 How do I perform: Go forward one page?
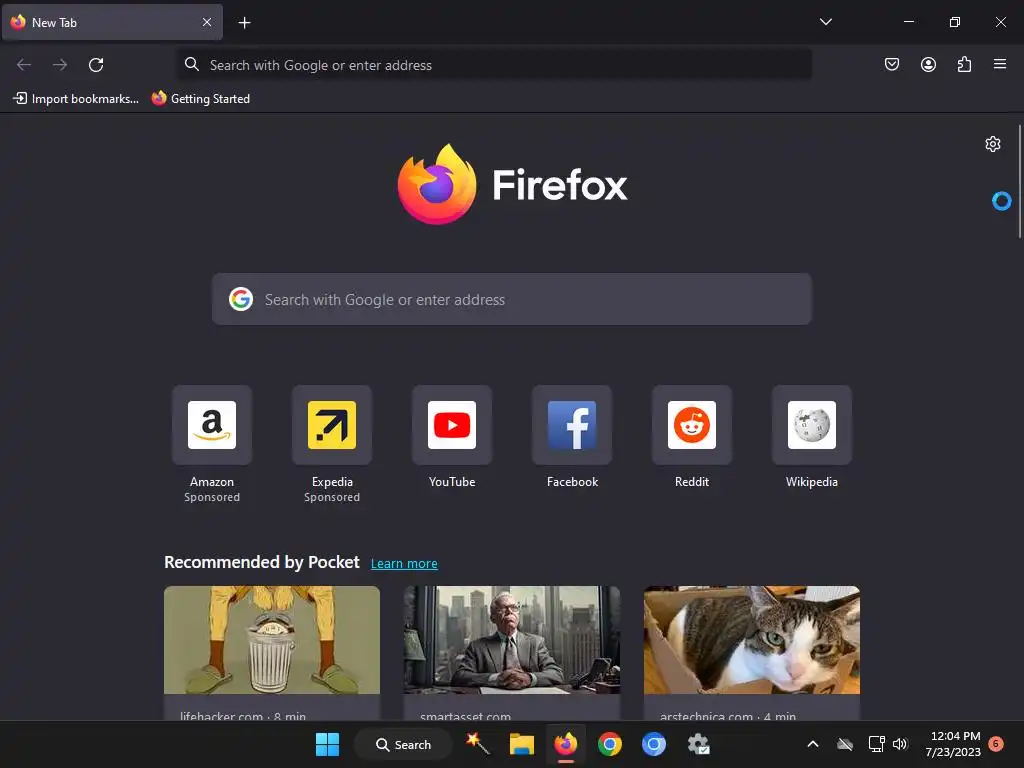coord(60,65)
